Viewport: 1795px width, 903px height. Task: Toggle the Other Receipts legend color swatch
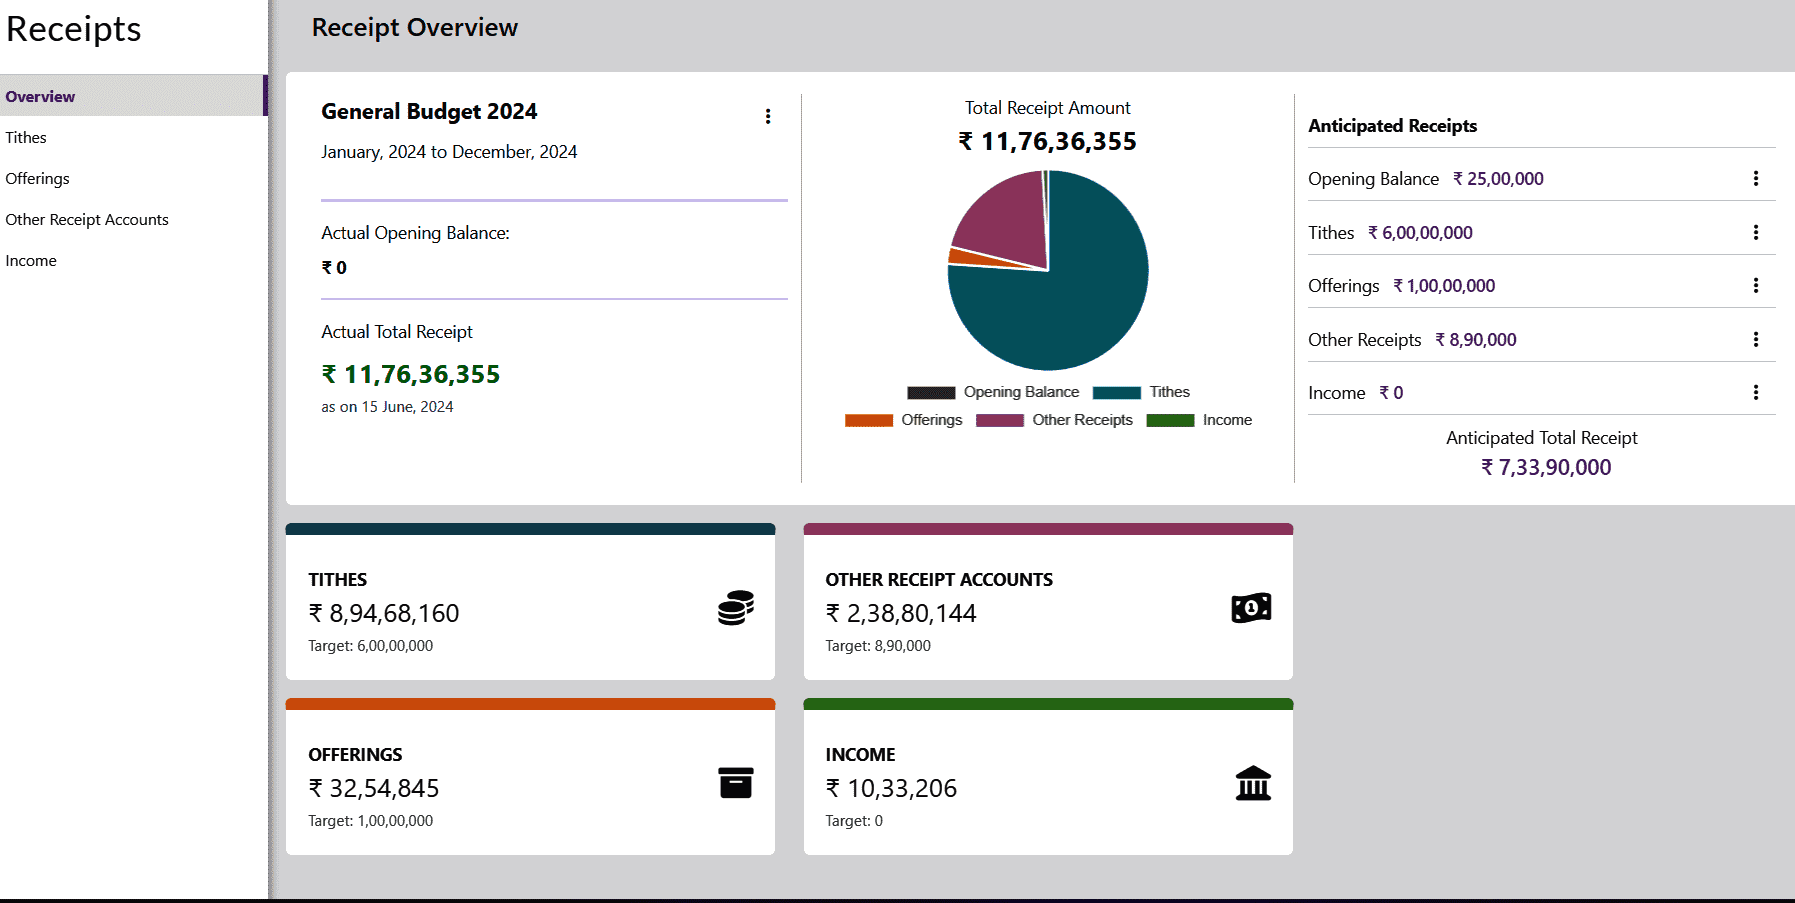[x=999, y=420]
